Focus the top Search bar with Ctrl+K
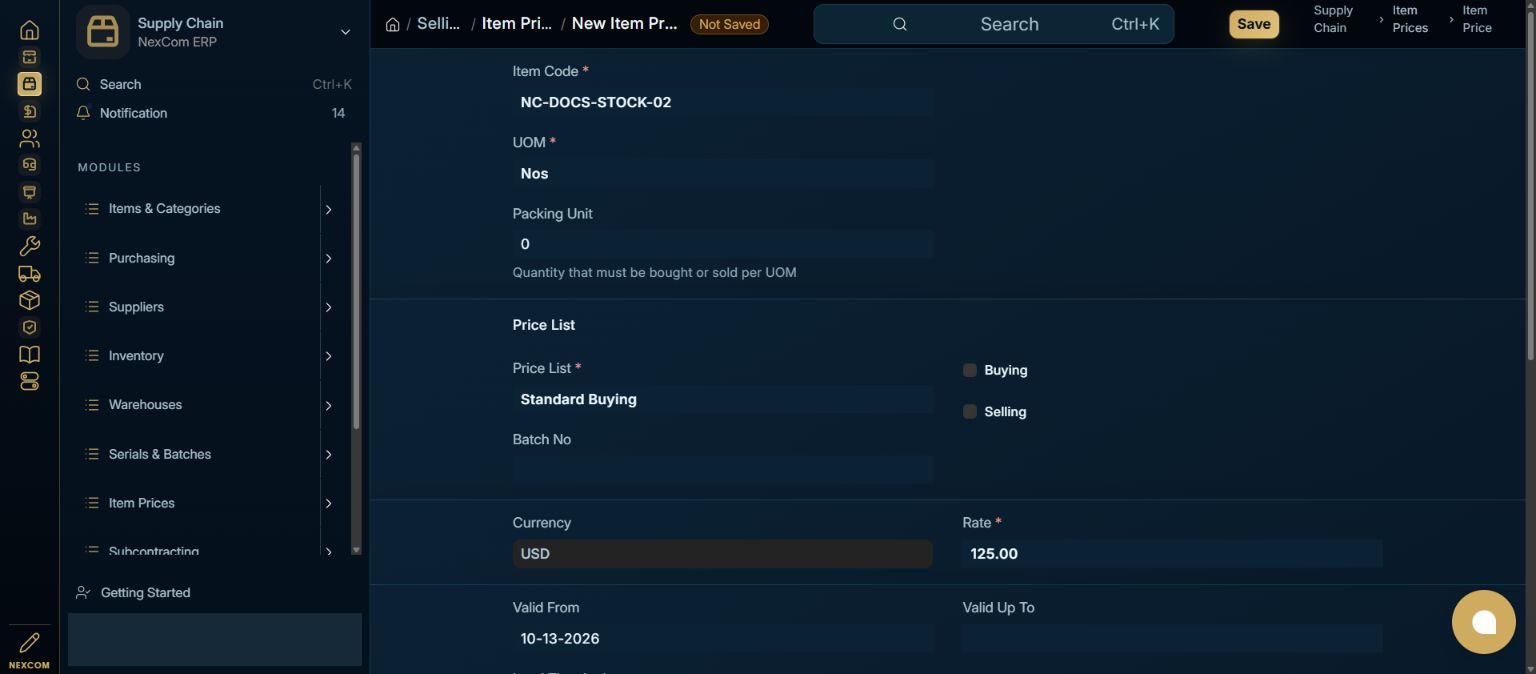Image resolution: width=1536 pixels, height=674 pixels. coord(993,24)
